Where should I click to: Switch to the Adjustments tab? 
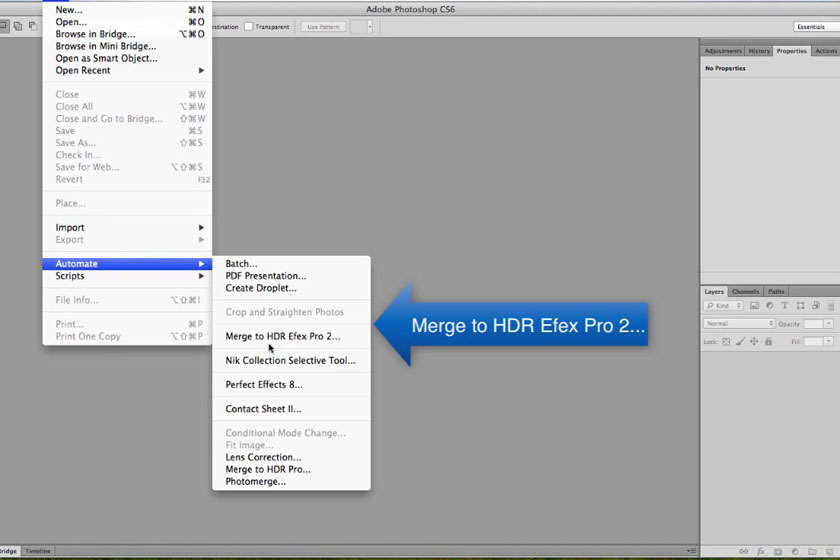(x=723, y=51)
